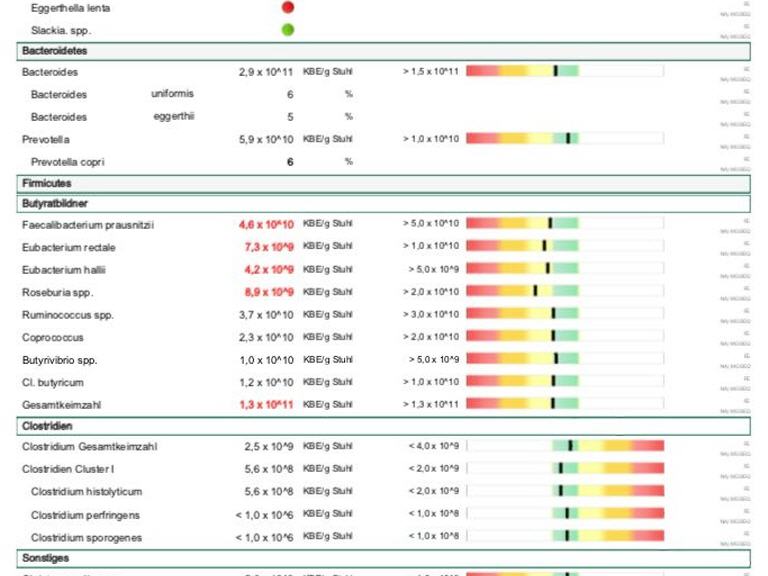Select the value 5 in Bacteroides eggerthii row
Image resolution: width=768 pixels, height=576 pixels.
pyautogui.click(x=290, y=117)
